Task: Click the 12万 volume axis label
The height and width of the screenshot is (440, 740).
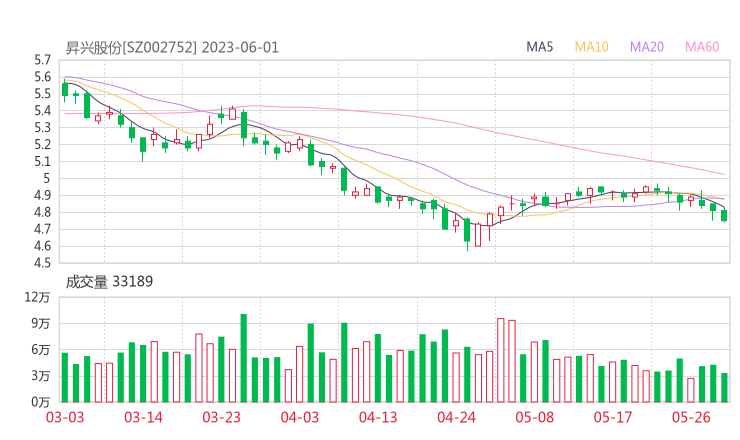Action: tap(37, 297)
